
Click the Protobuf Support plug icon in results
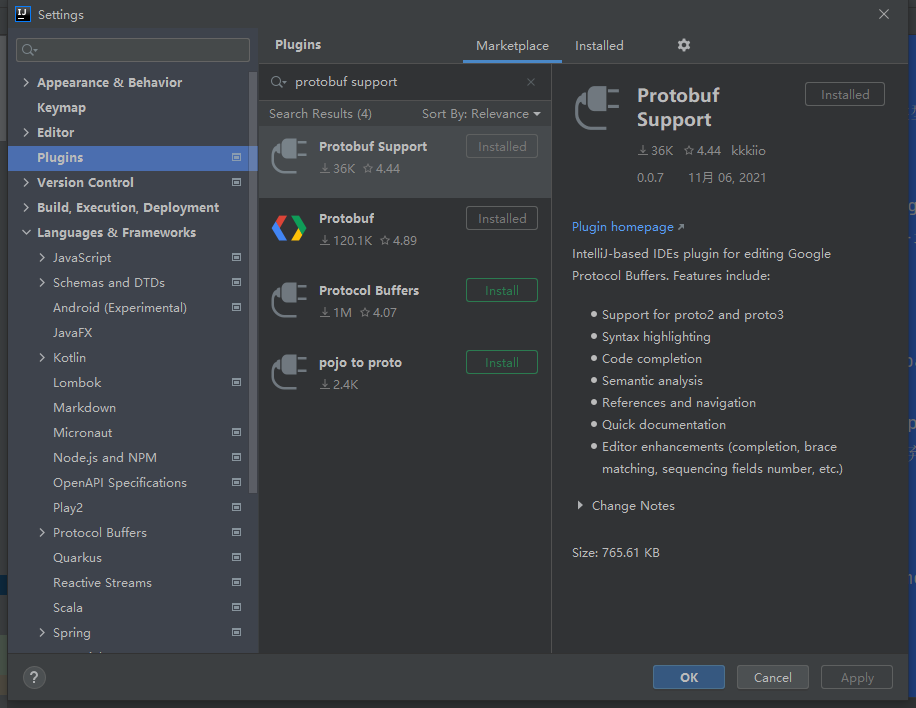click(x=289, y=157)
